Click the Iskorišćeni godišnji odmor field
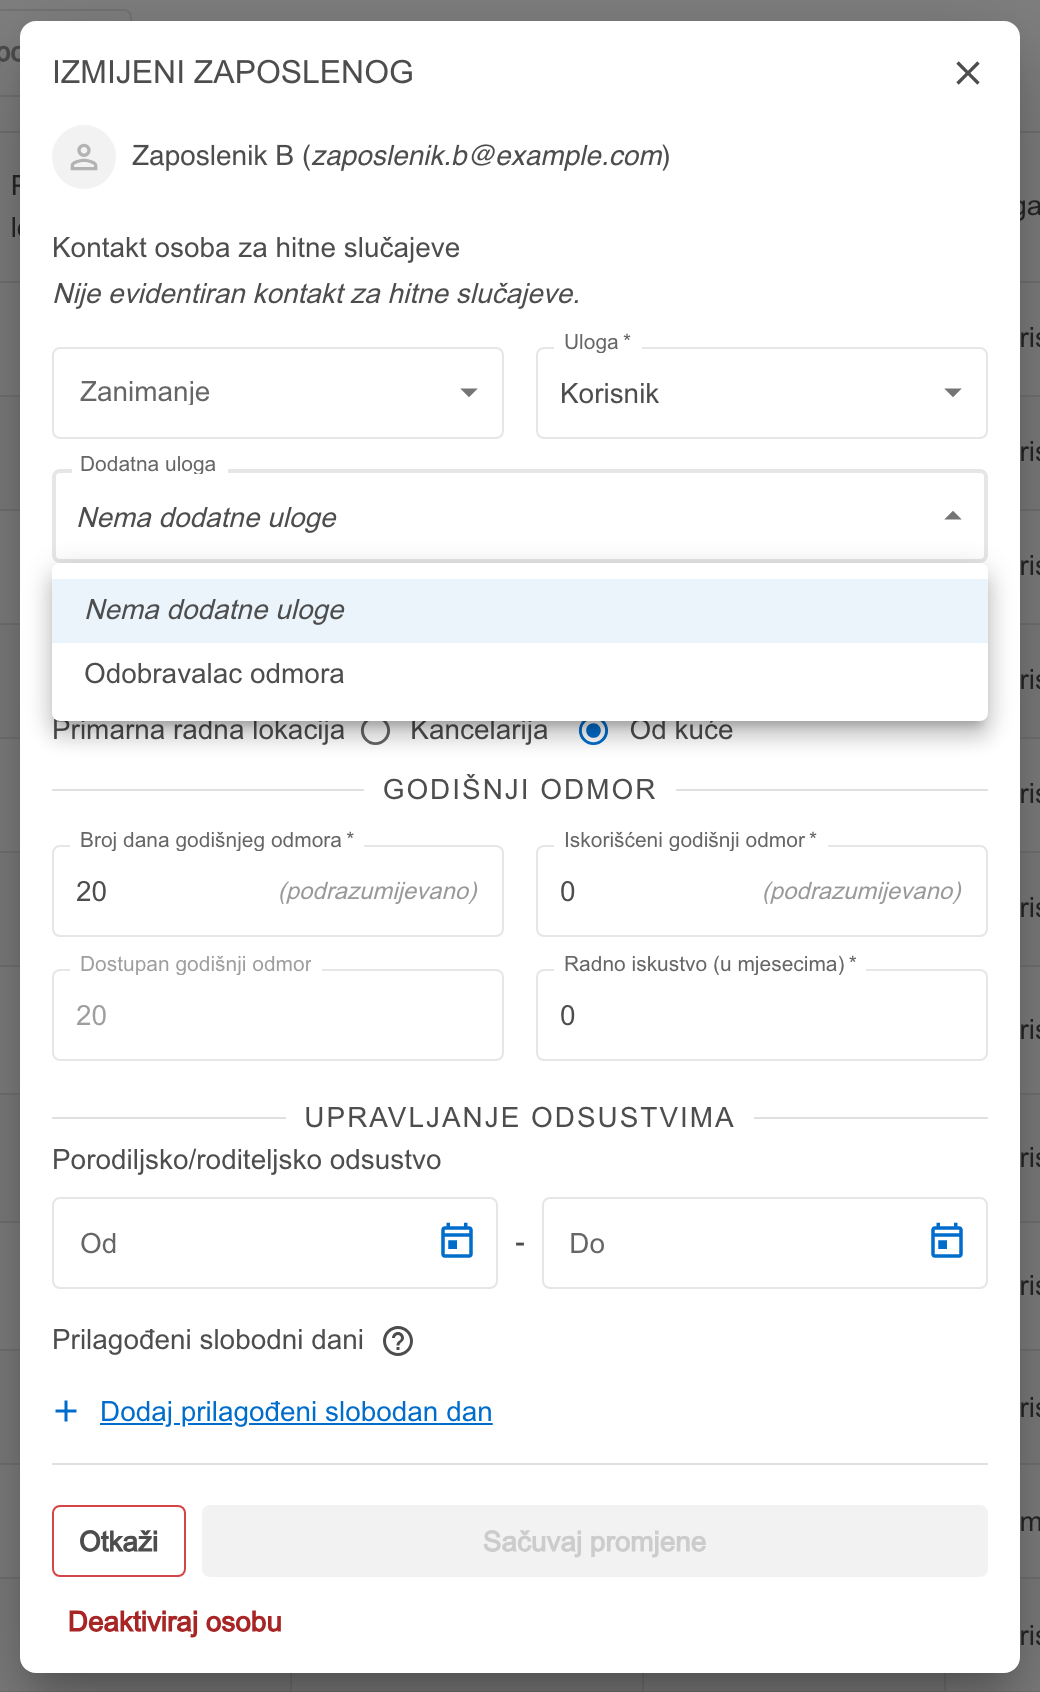The width and height of the screenshot is (1040, 1692). click(x=762, y=891)
